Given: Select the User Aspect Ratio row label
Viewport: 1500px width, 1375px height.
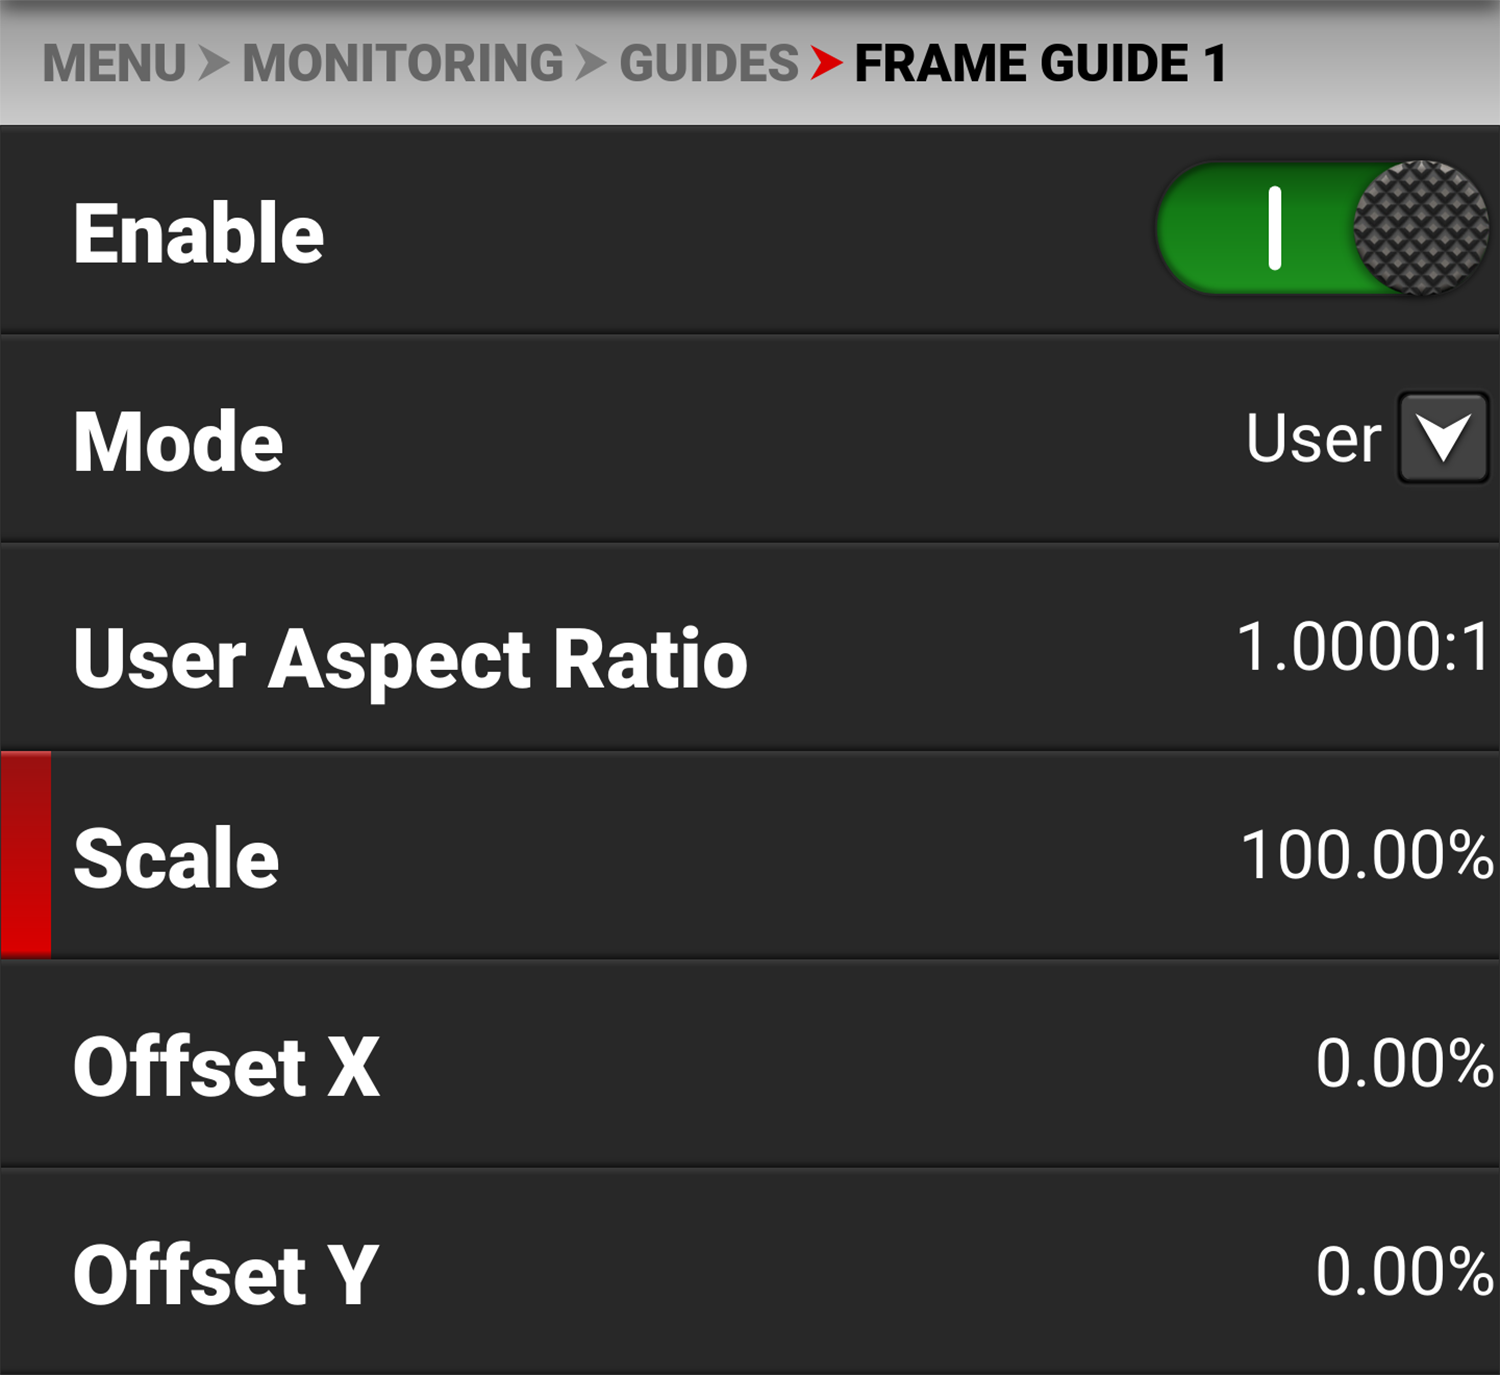Looking at the screenshot, I should [x=410, y=659].
